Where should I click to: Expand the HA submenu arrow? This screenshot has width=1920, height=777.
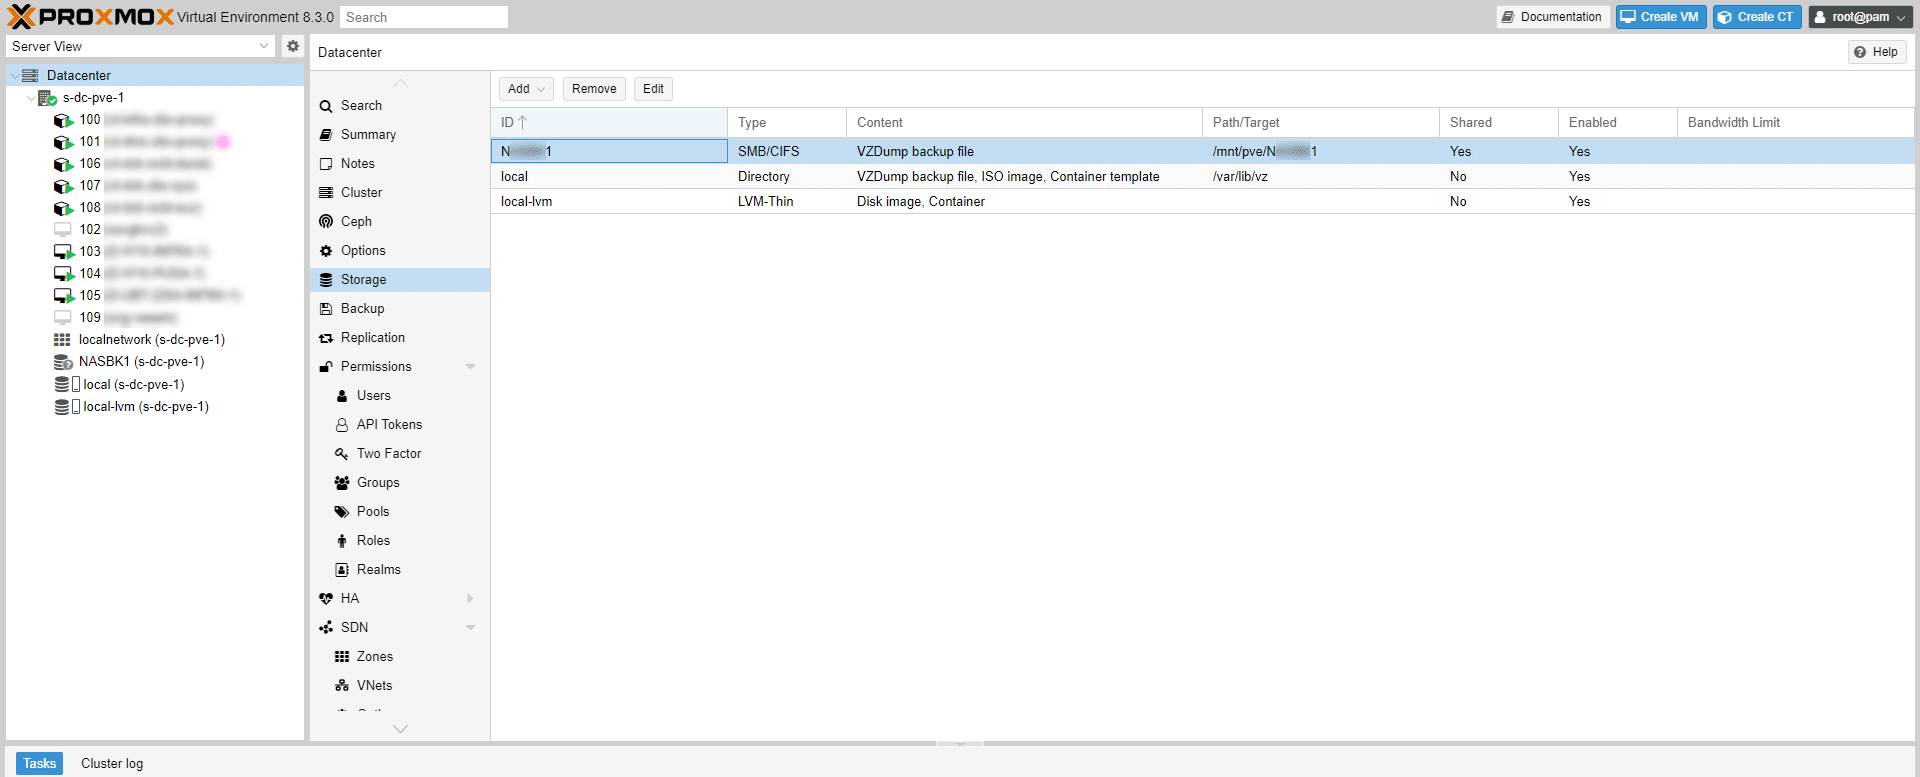[471, 599]
